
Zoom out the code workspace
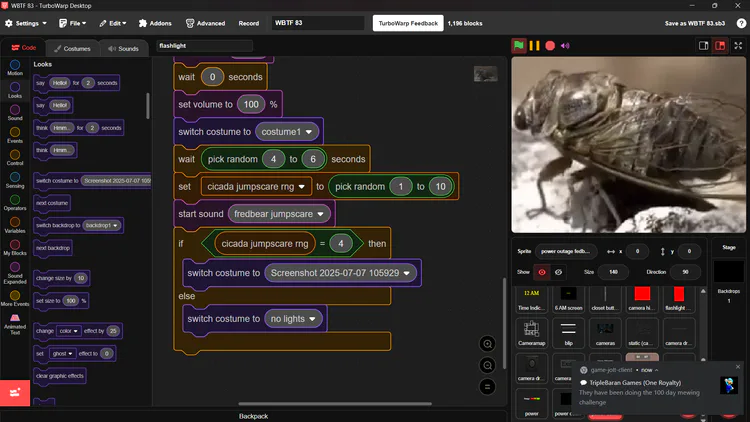tap(487, 366)
